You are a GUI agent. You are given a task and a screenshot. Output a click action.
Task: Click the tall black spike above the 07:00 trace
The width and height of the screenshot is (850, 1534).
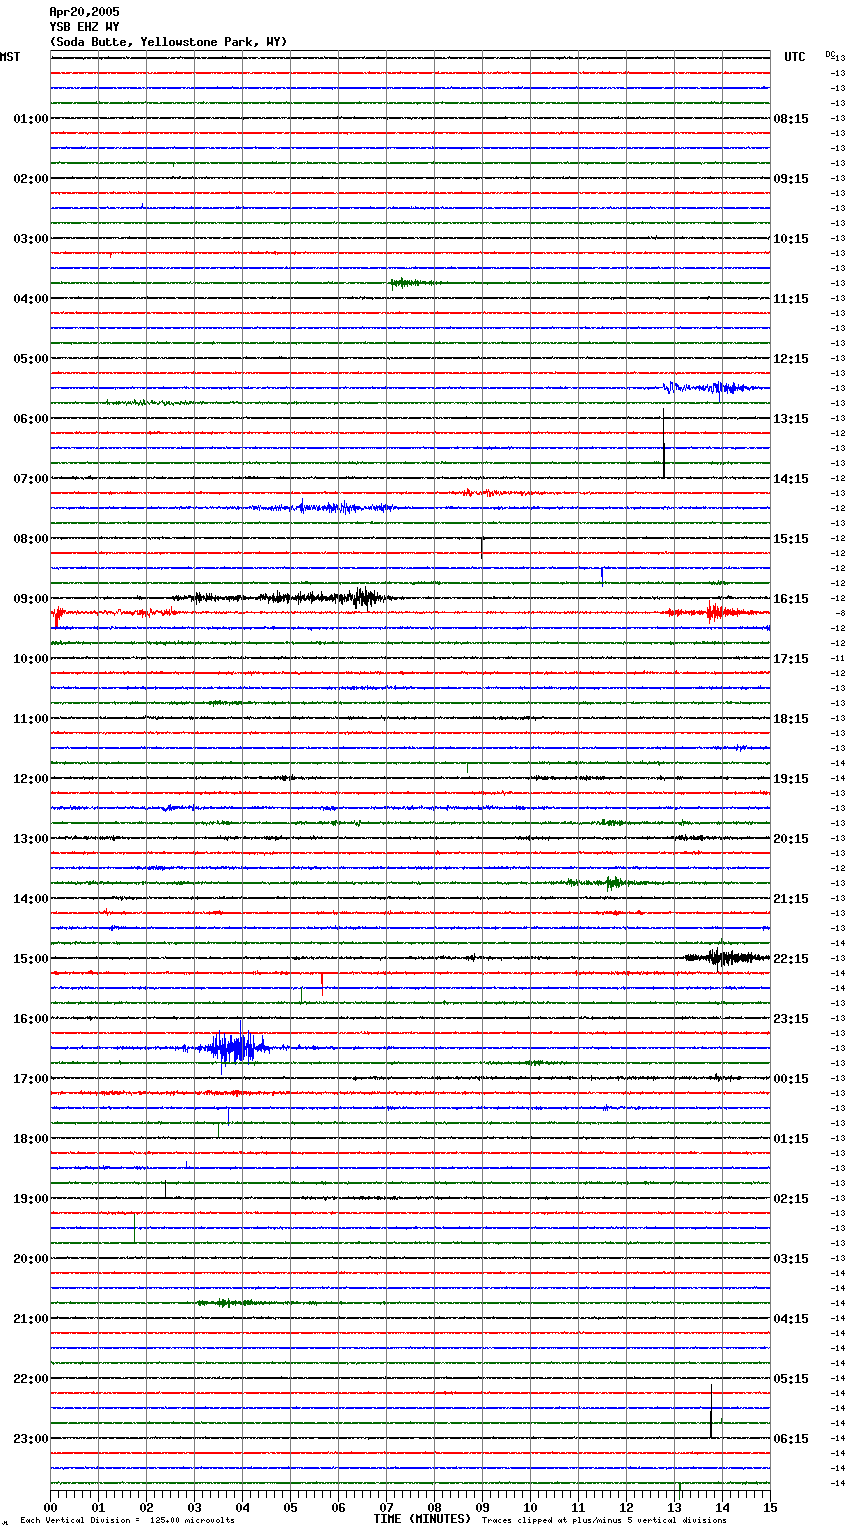[663, 443]
